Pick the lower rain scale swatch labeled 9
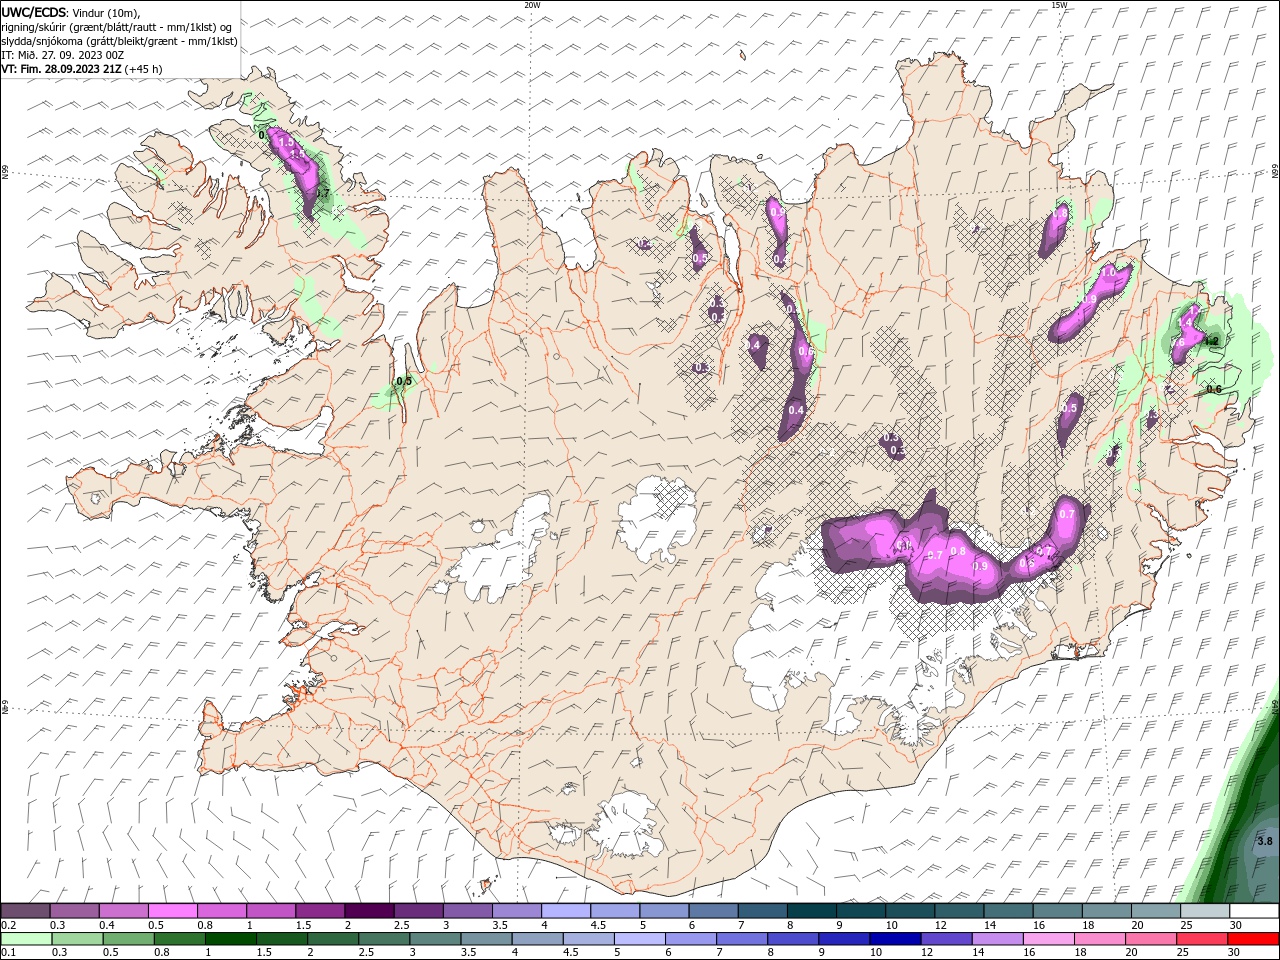This screenshot has height=960, width=1280. (844, 939)
